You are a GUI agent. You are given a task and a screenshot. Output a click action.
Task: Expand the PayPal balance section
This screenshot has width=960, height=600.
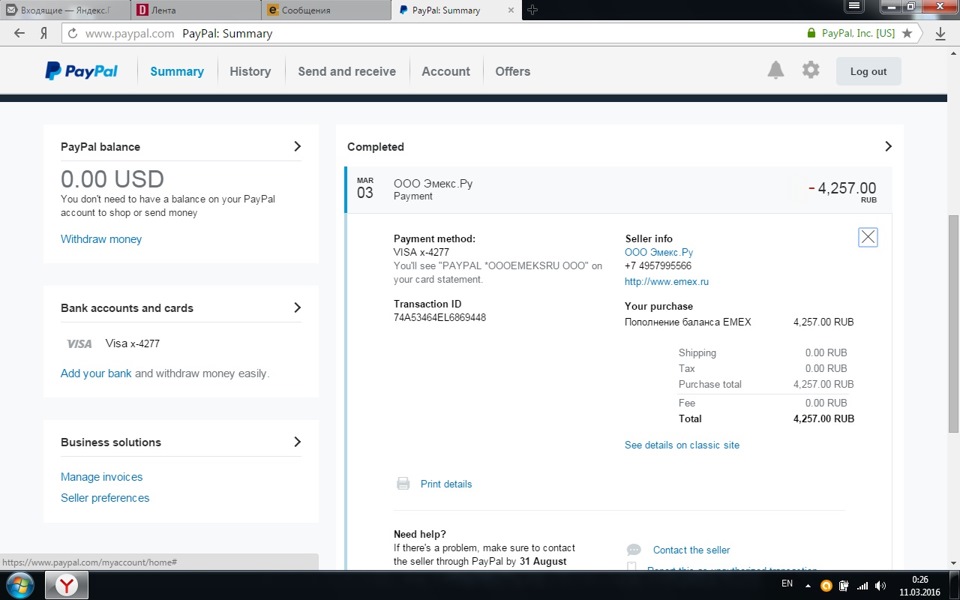pyautogui.click(x=298, y=146)
